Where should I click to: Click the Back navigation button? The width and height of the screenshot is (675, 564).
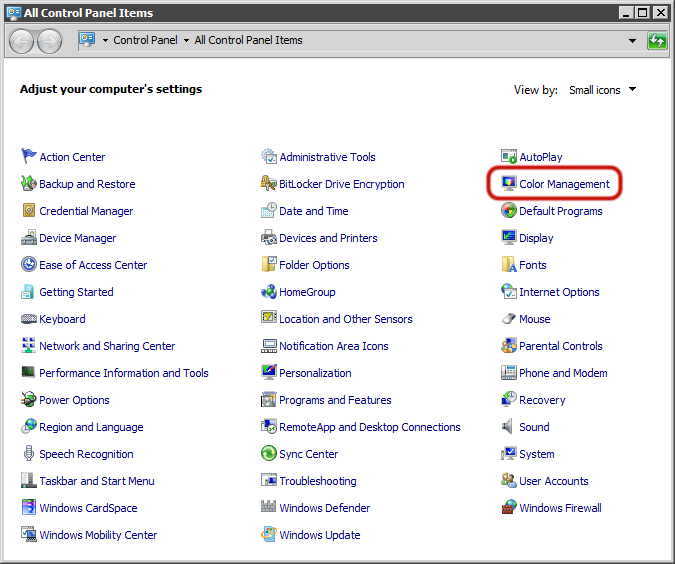pos(21,41)
